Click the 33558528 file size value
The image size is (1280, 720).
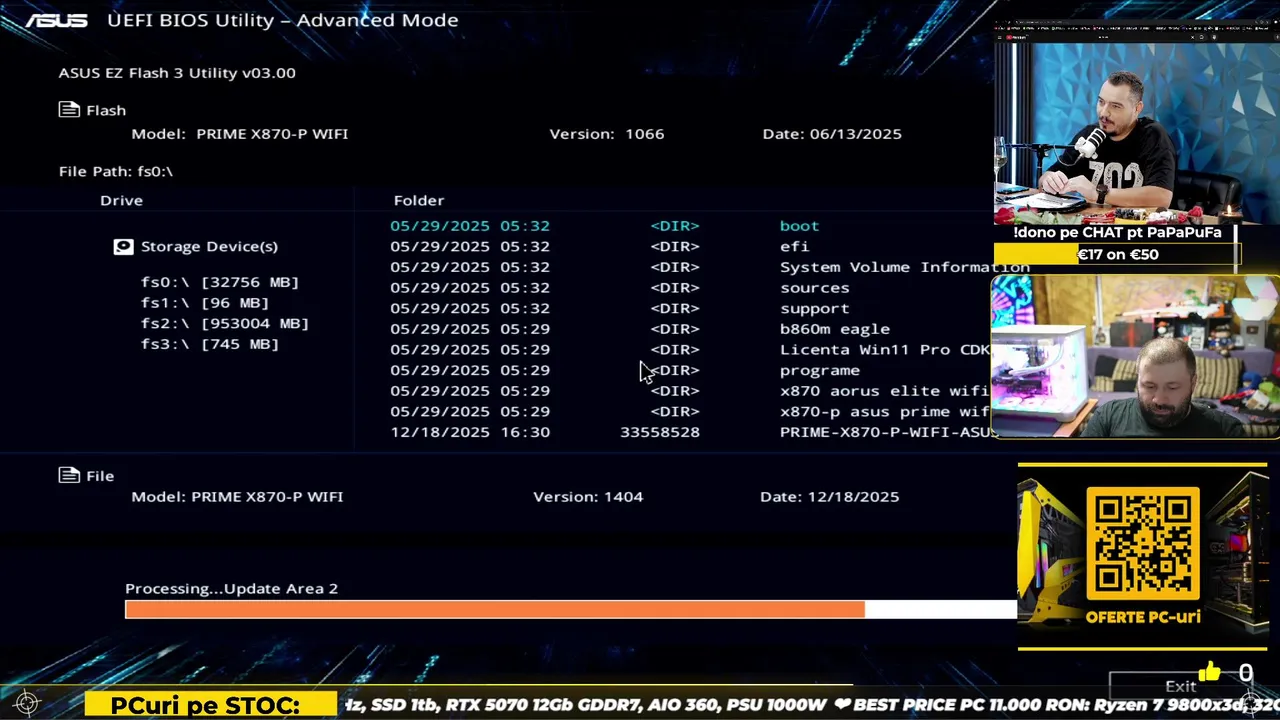tap(660, 432)
